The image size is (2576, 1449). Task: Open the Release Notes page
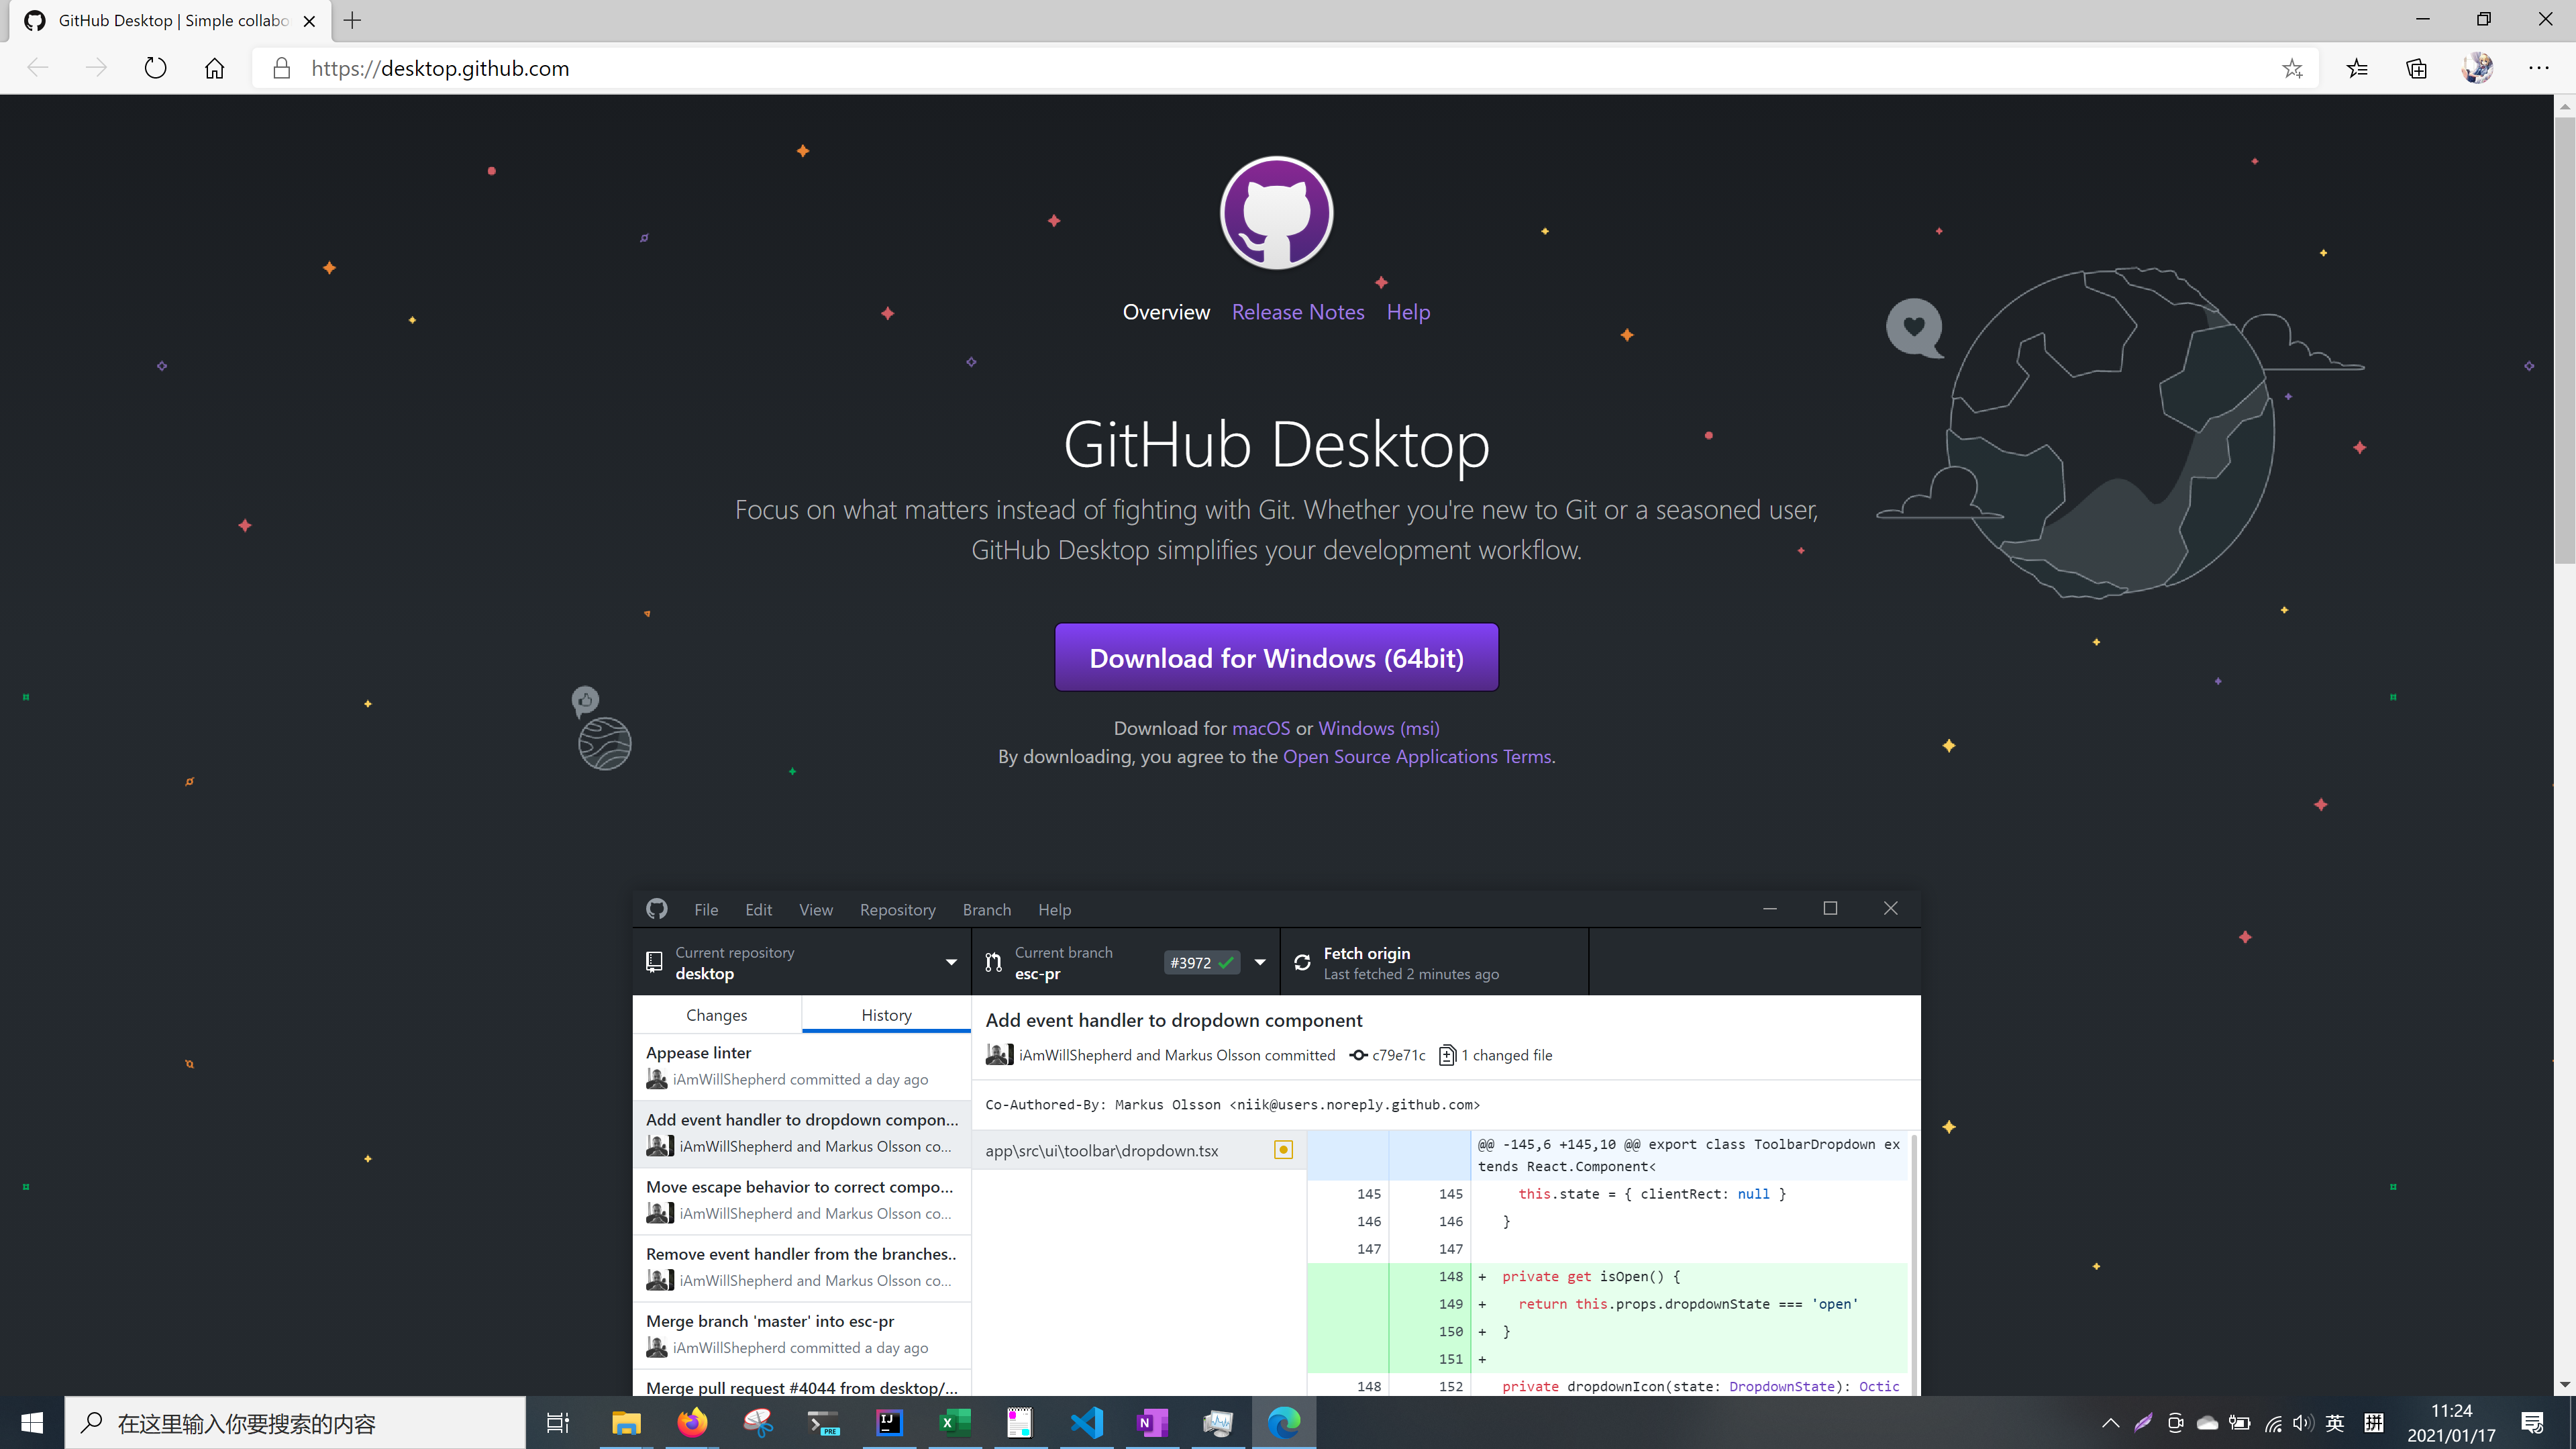(1297, 312)
